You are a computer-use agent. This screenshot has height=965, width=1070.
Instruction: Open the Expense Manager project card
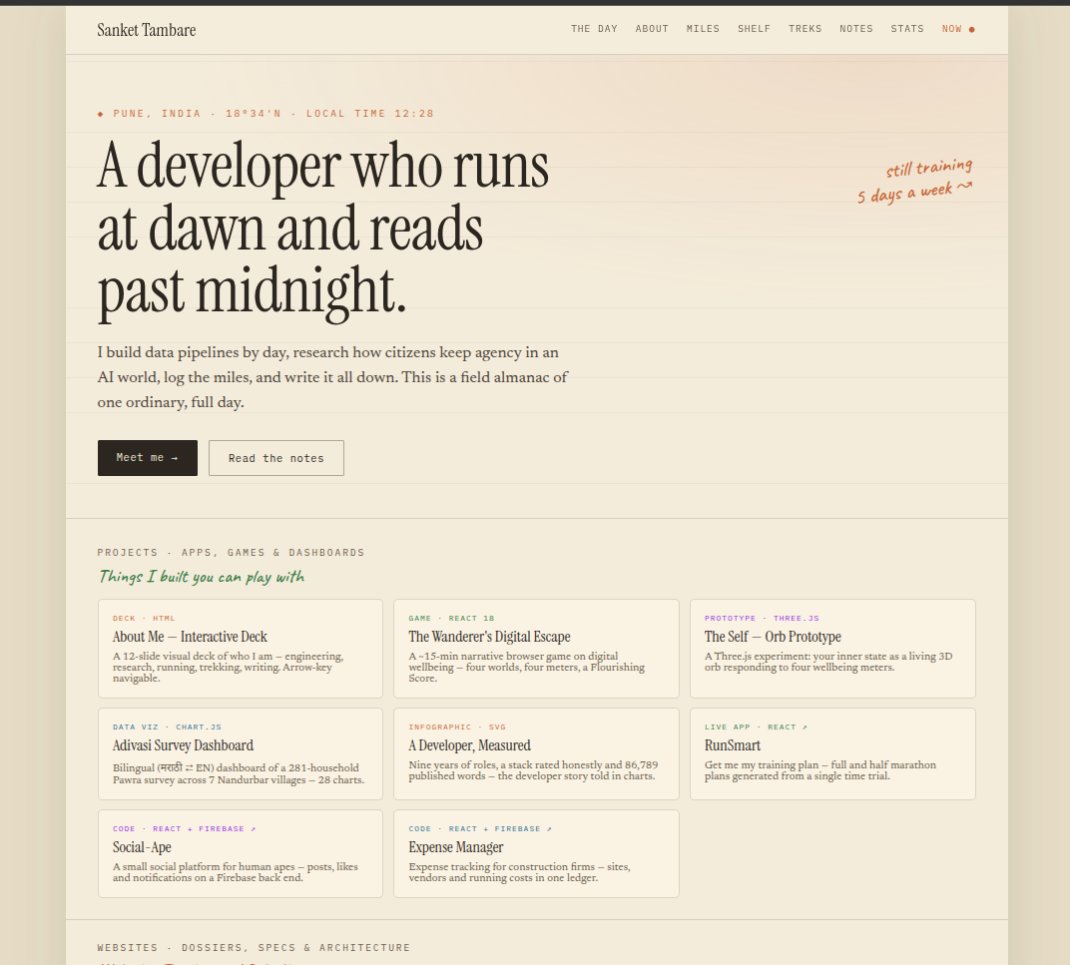click(x=536, y=854)
